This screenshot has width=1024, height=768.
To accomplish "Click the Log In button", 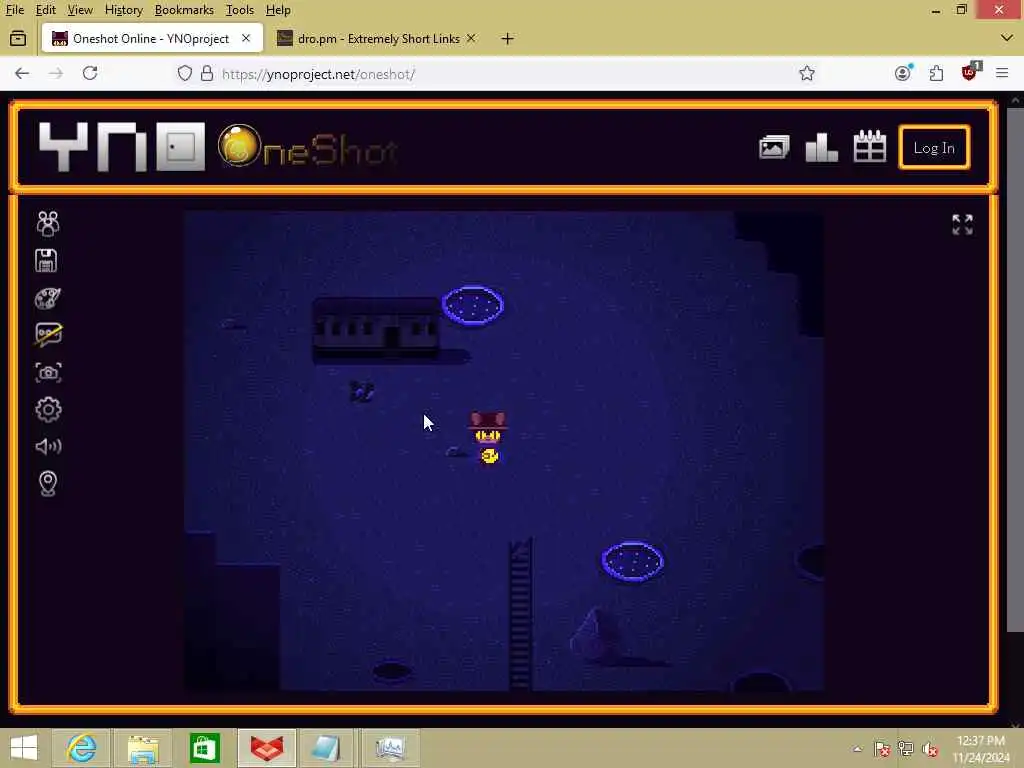I will [x=934, y=148].
